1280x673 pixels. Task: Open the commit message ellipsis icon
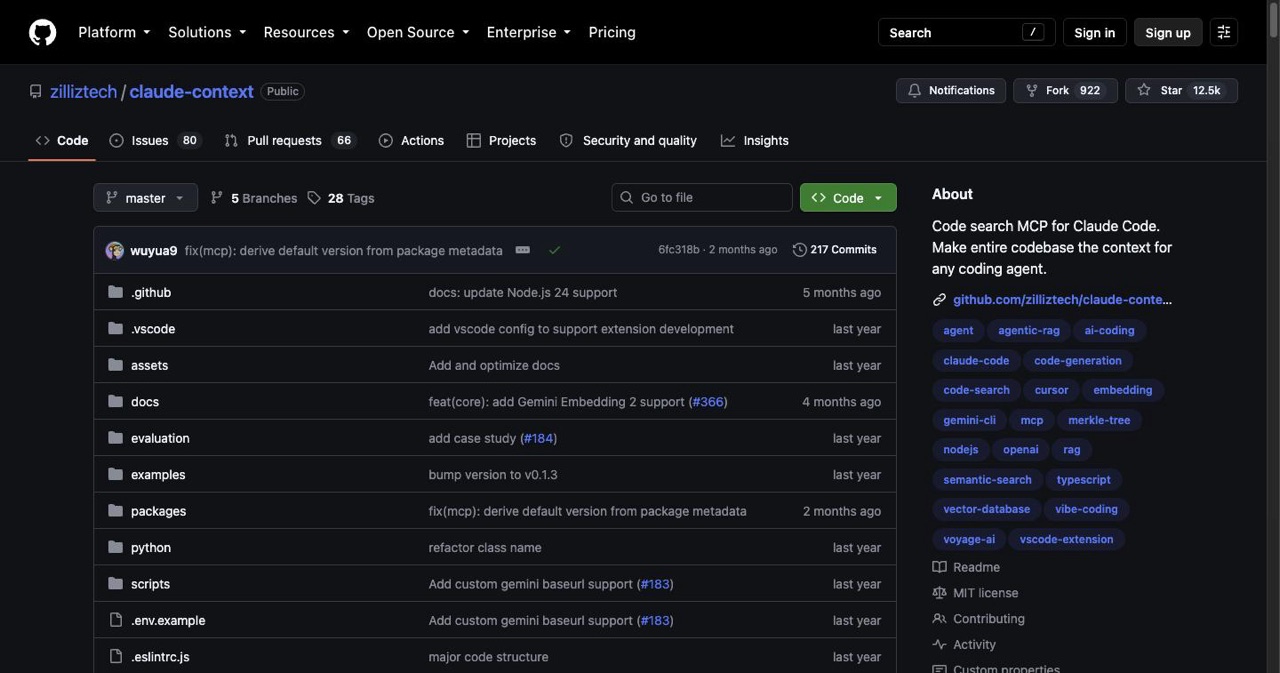click(522, 250)
